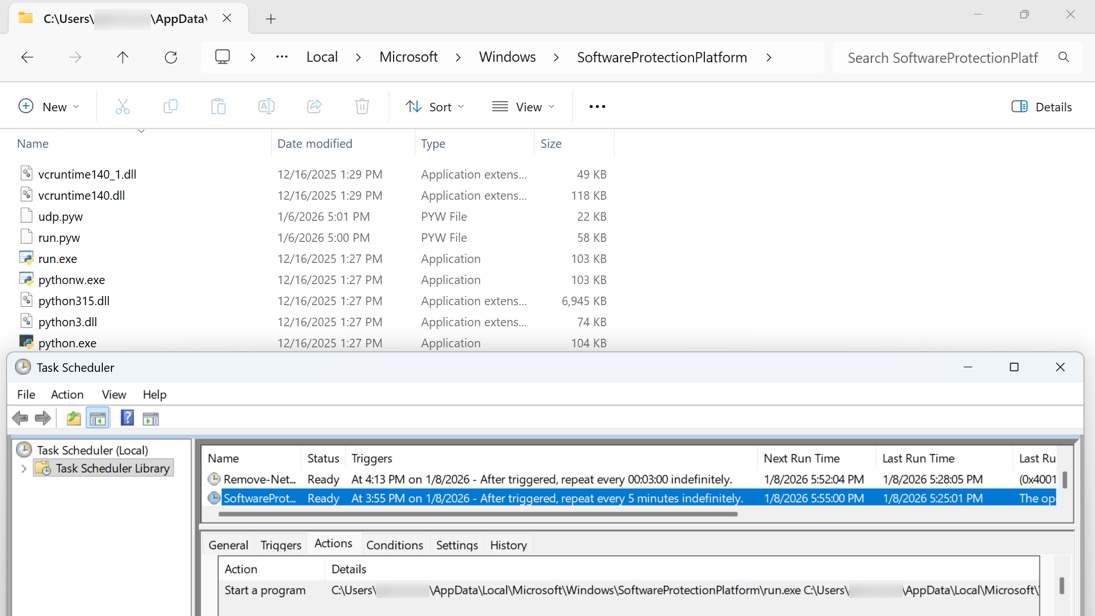Click the Task Scheduler help icon
This screenshot has width=1095, height=616.
(127, 418)
